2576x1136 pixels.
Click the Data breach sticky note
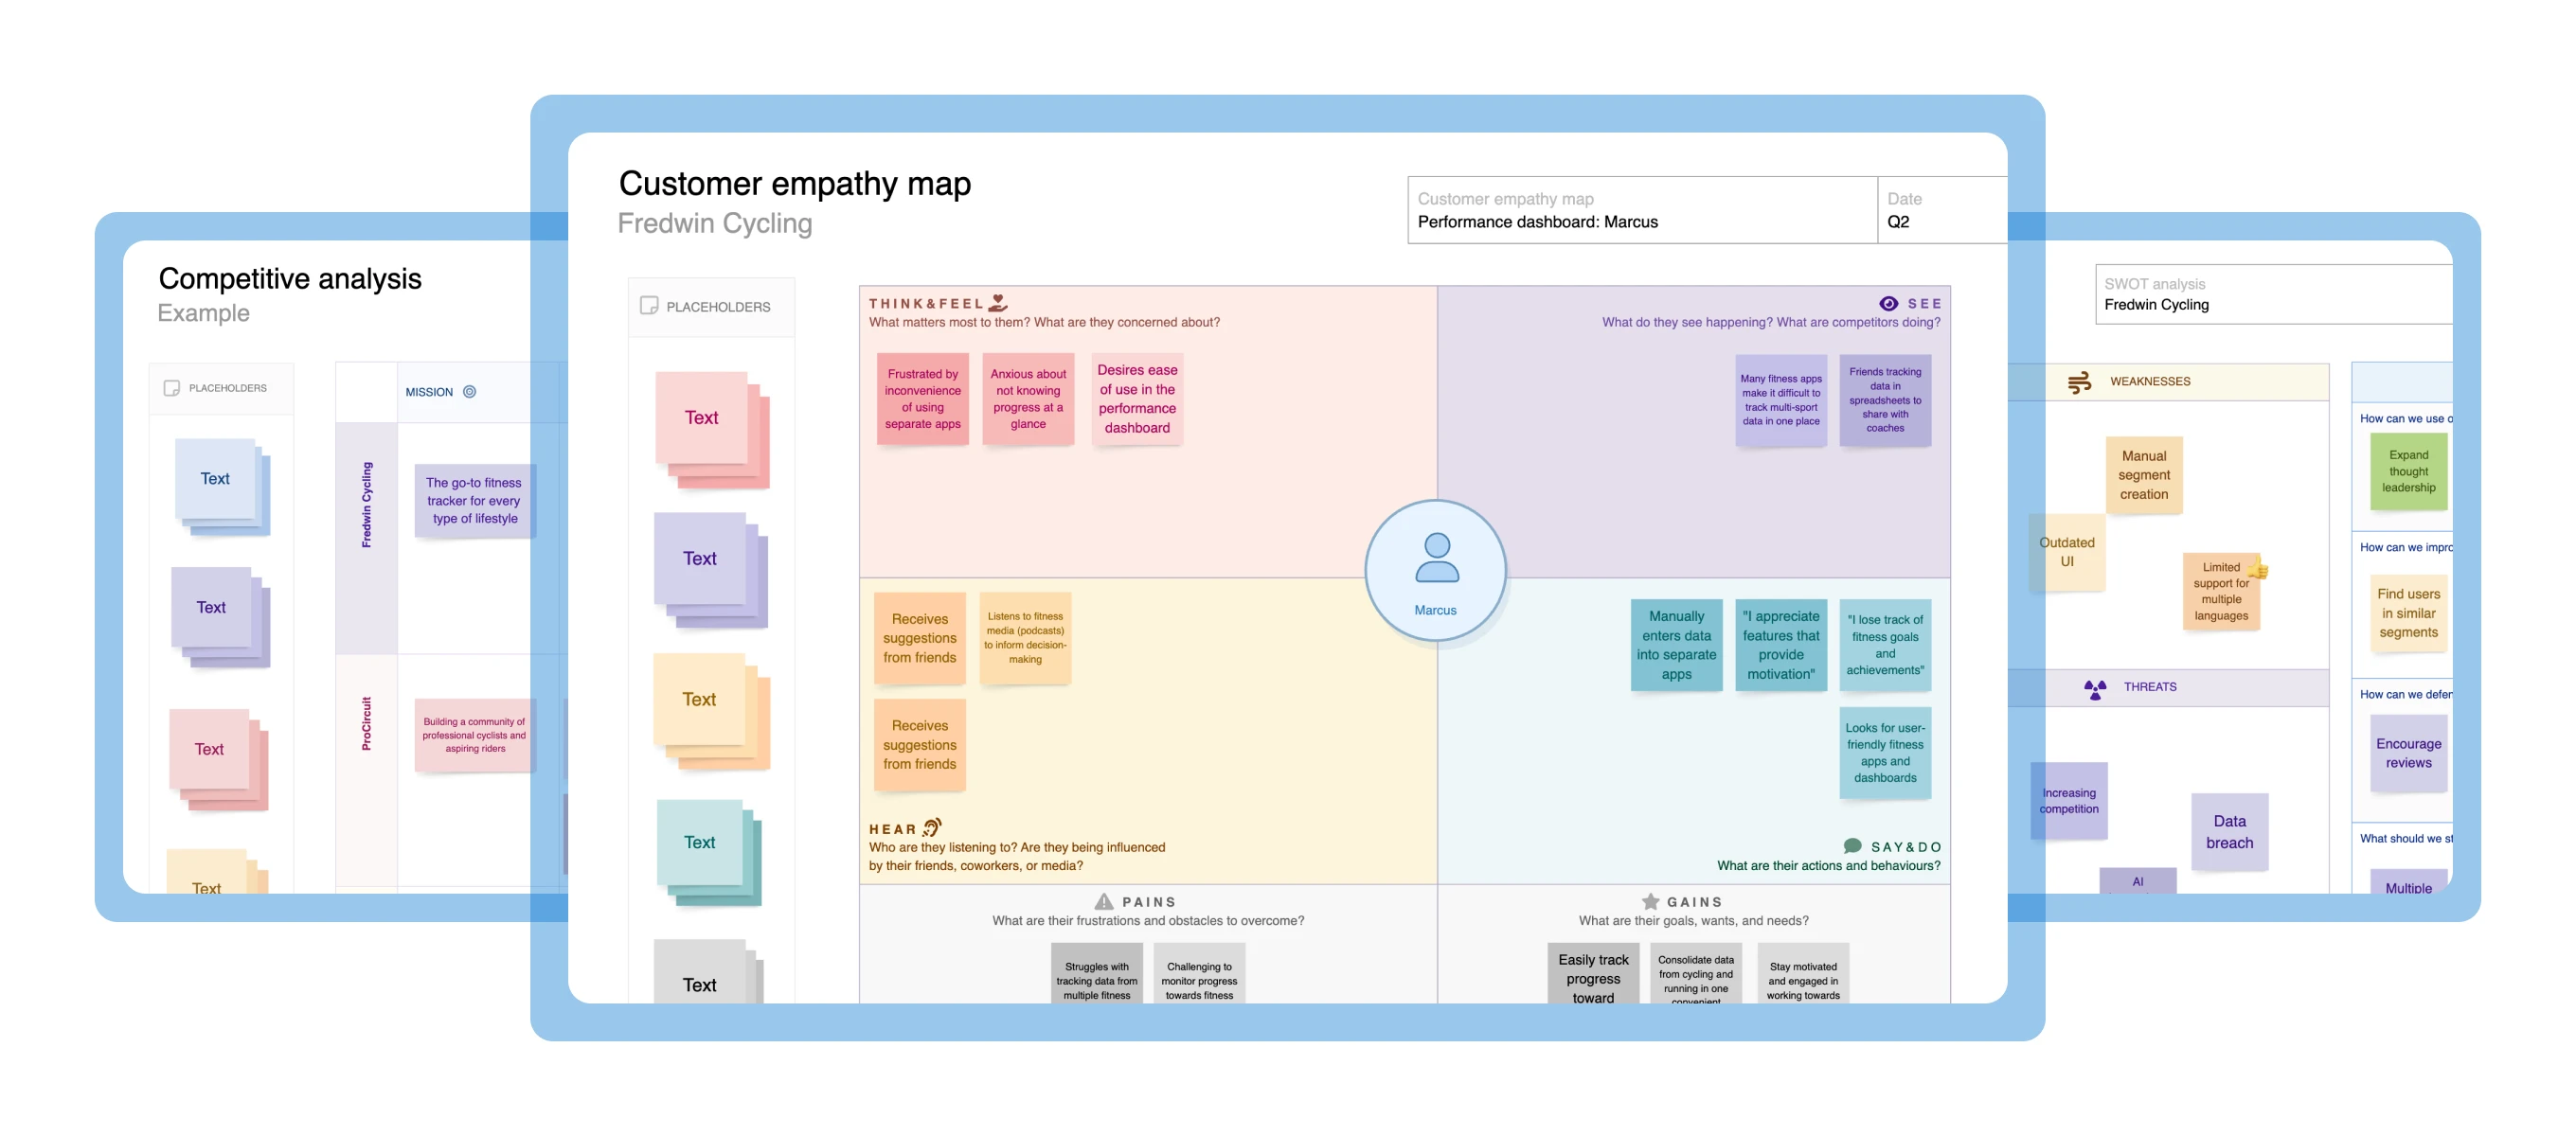[2229, 832]
